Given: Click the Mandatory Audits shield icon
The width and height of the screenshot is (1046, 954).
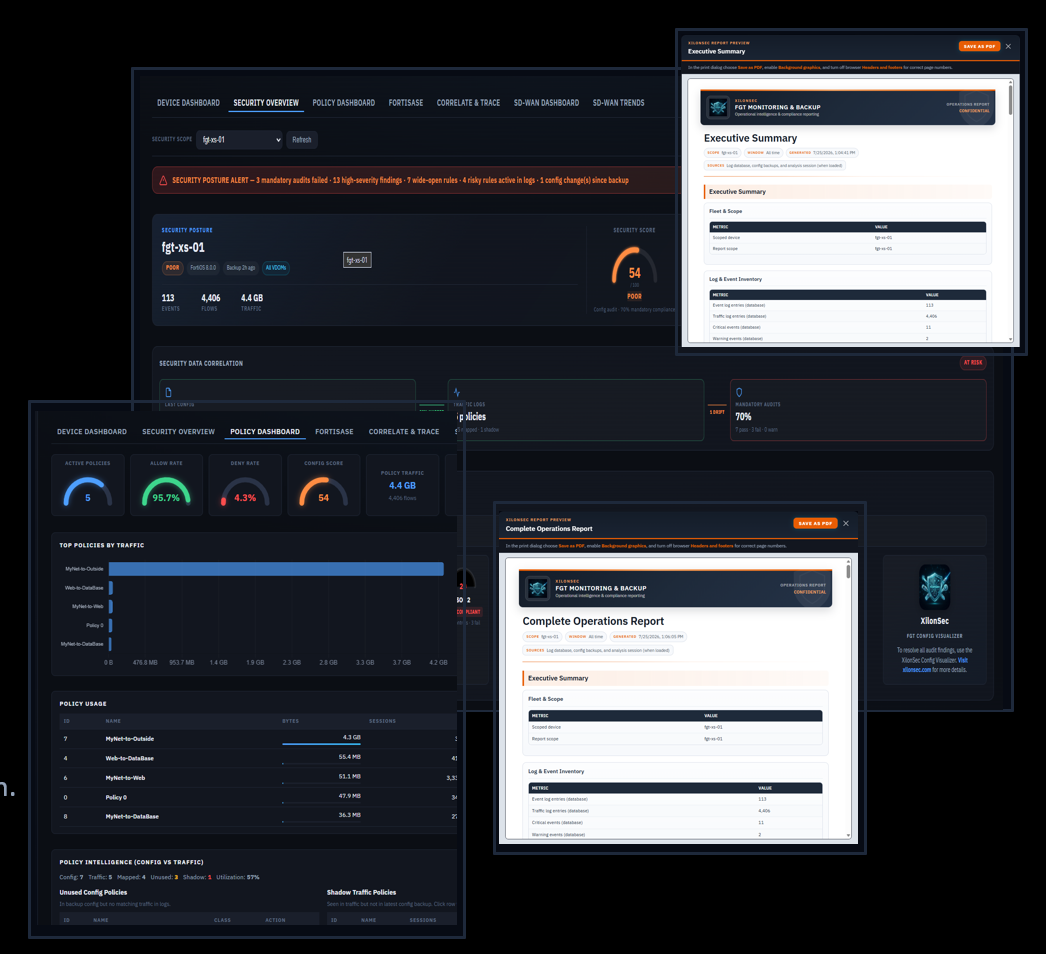Looking at the screenshot, I should (738, 392).
